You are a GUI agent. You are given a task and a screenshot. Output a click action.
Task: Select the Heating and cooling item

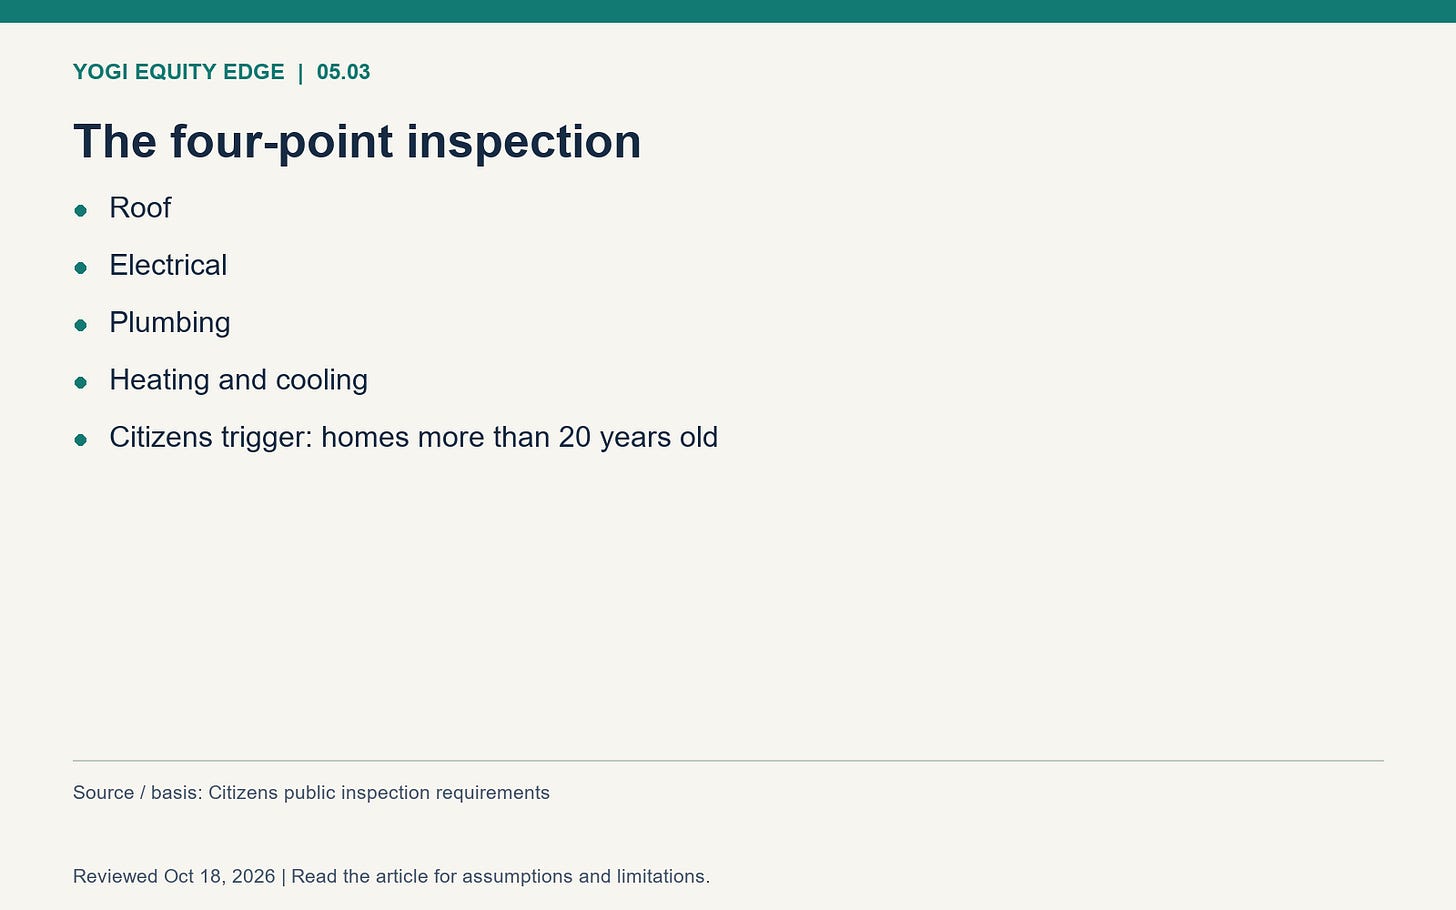(x=238, y=380)
